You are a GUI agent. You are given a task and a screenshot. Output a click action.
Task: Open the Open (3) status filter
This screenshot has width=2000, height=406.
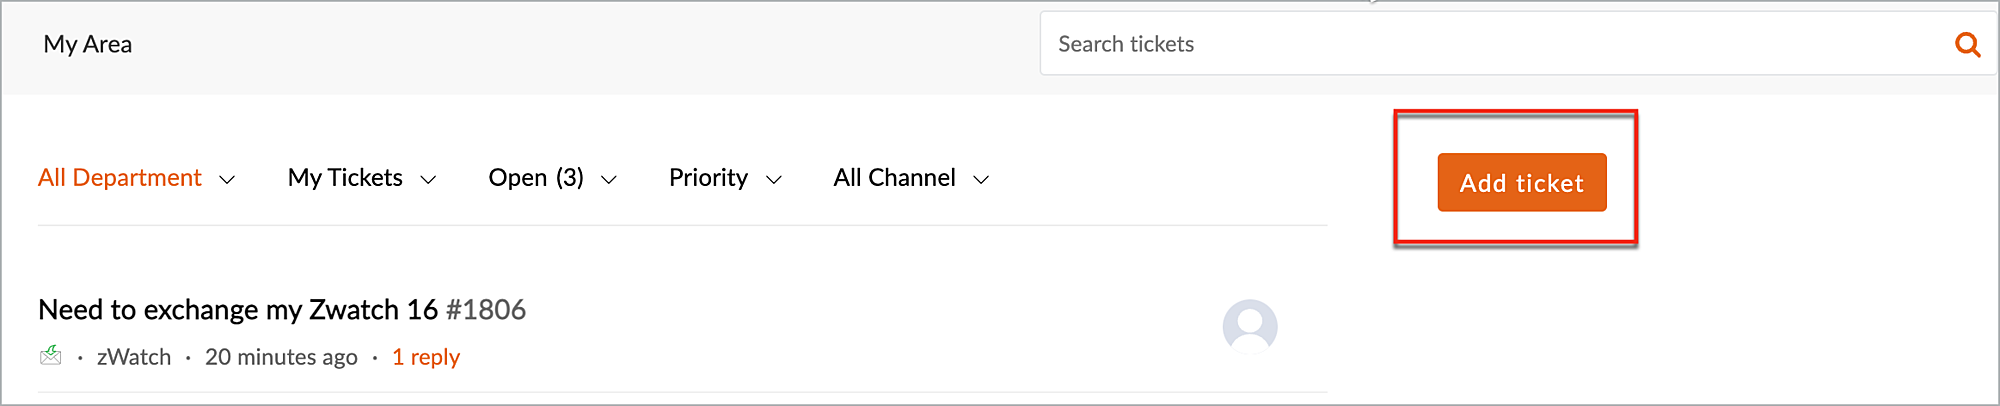[x=536, y=178]
